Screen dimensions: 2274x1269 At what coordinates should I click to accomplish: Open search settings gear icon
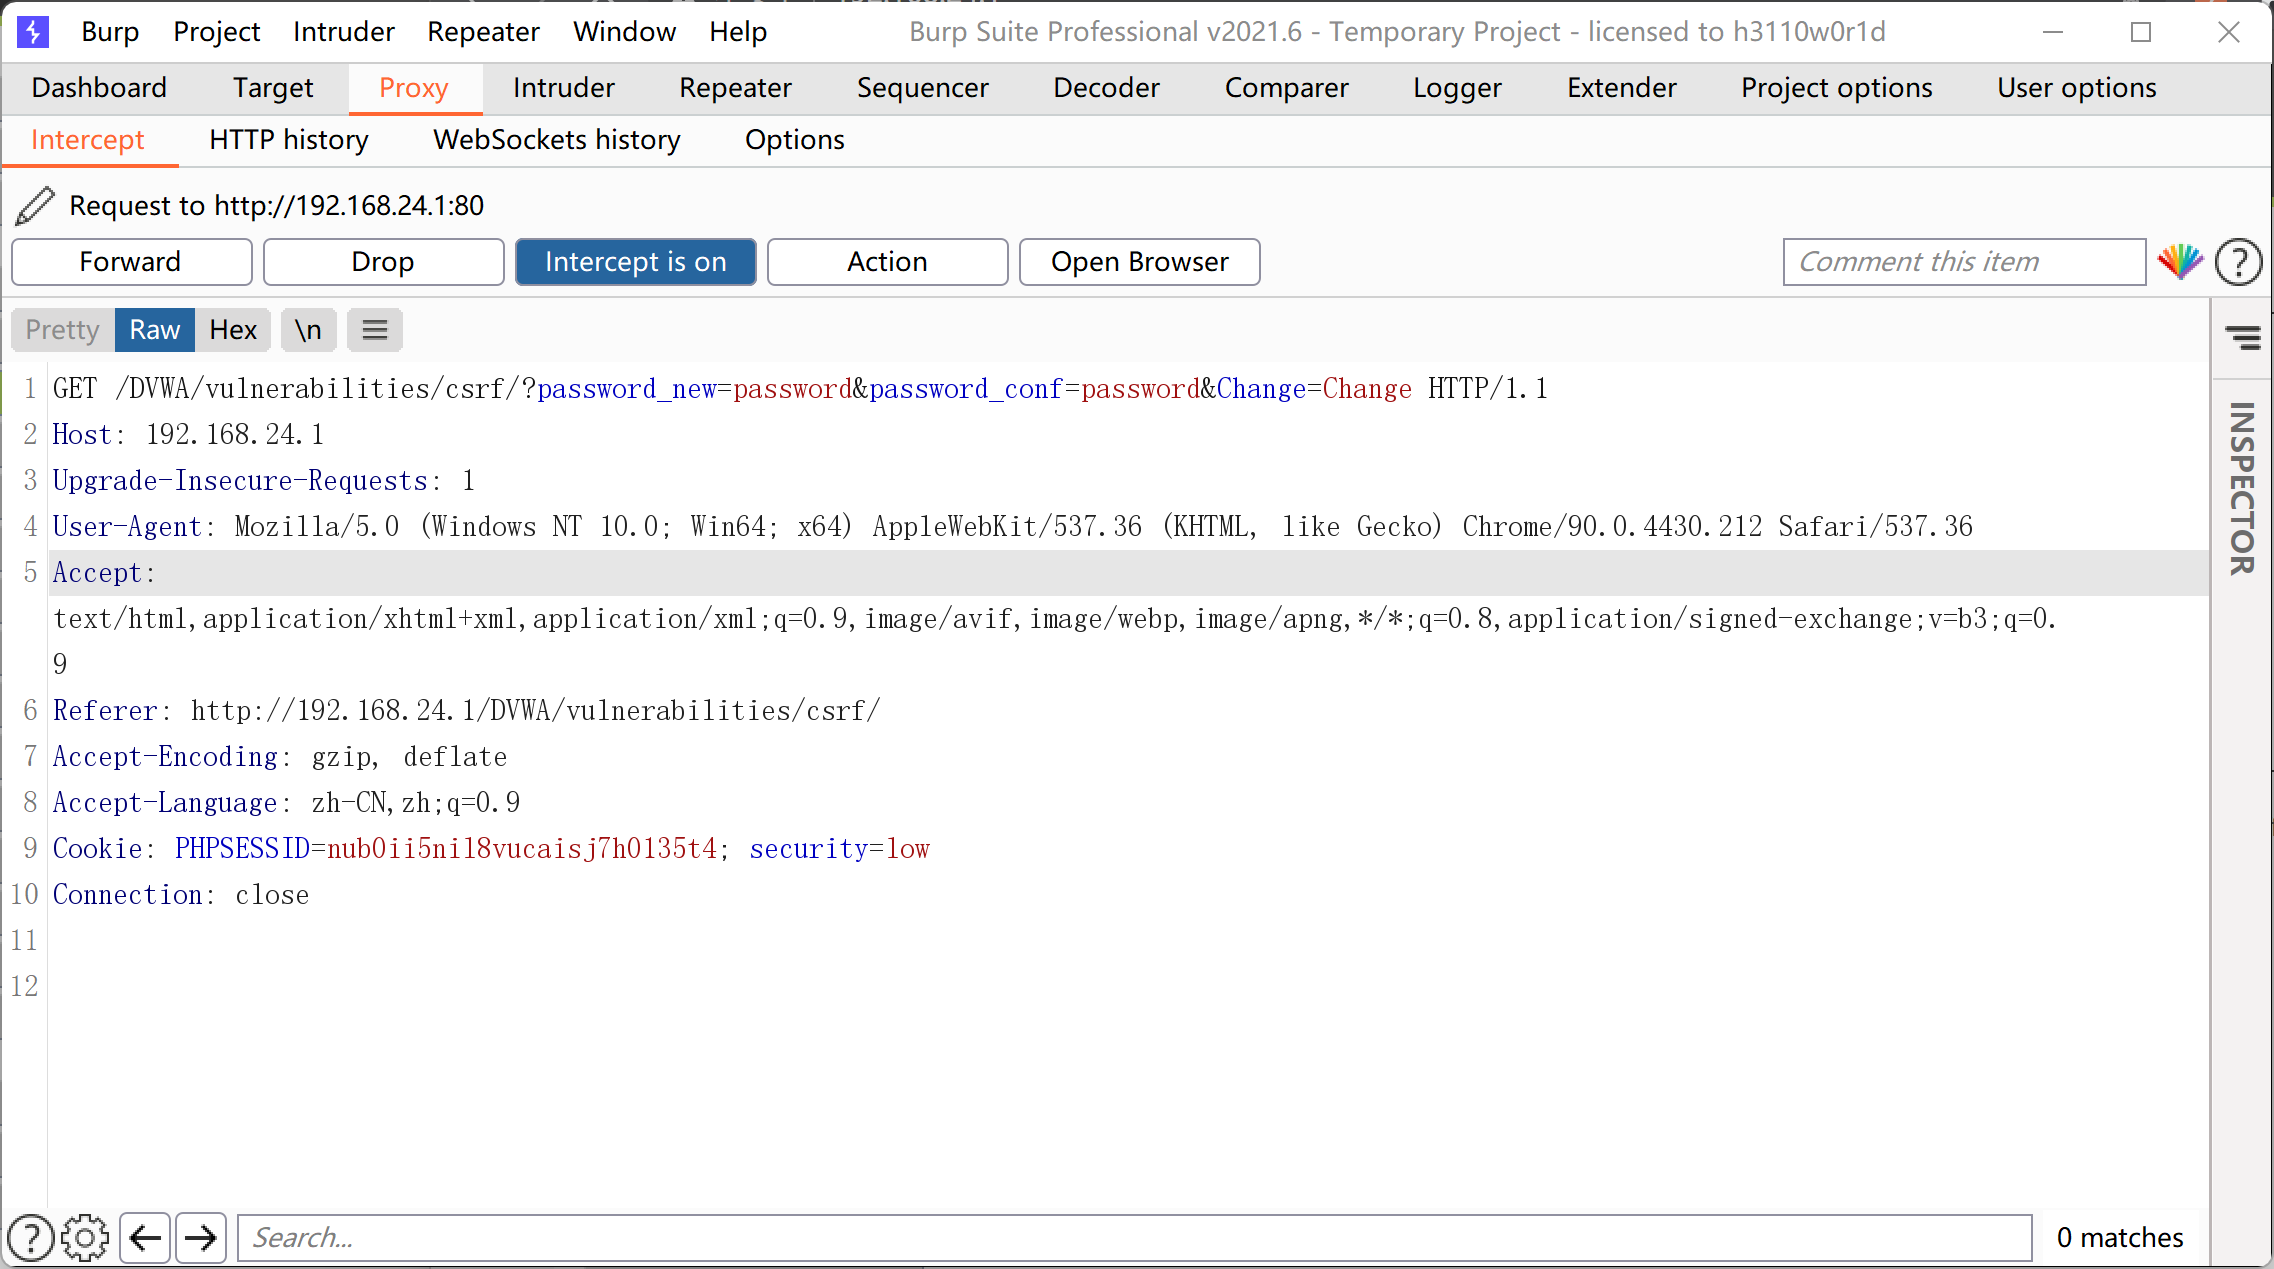pyautogui.click(x=85, y=1237)
